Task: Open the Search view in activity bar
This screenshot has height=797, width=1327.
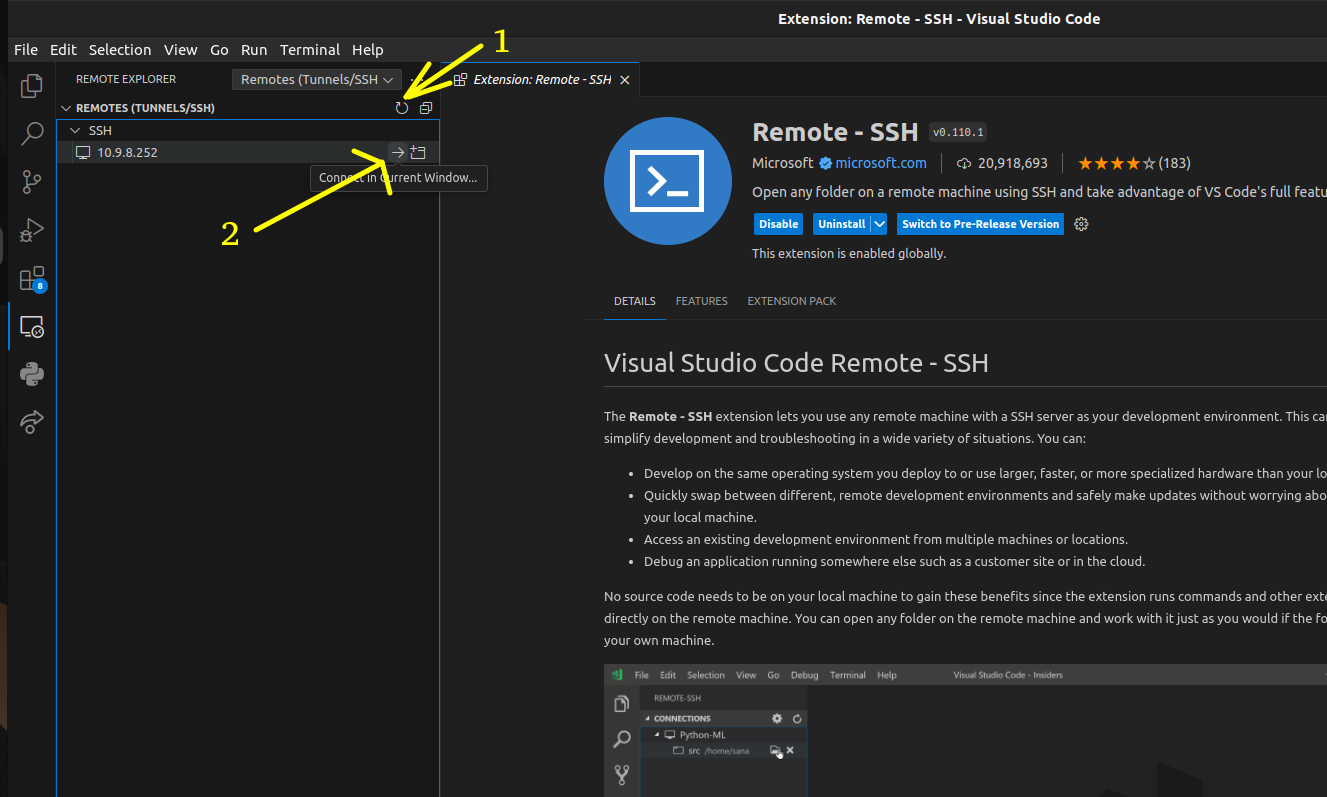Action: 32,133
